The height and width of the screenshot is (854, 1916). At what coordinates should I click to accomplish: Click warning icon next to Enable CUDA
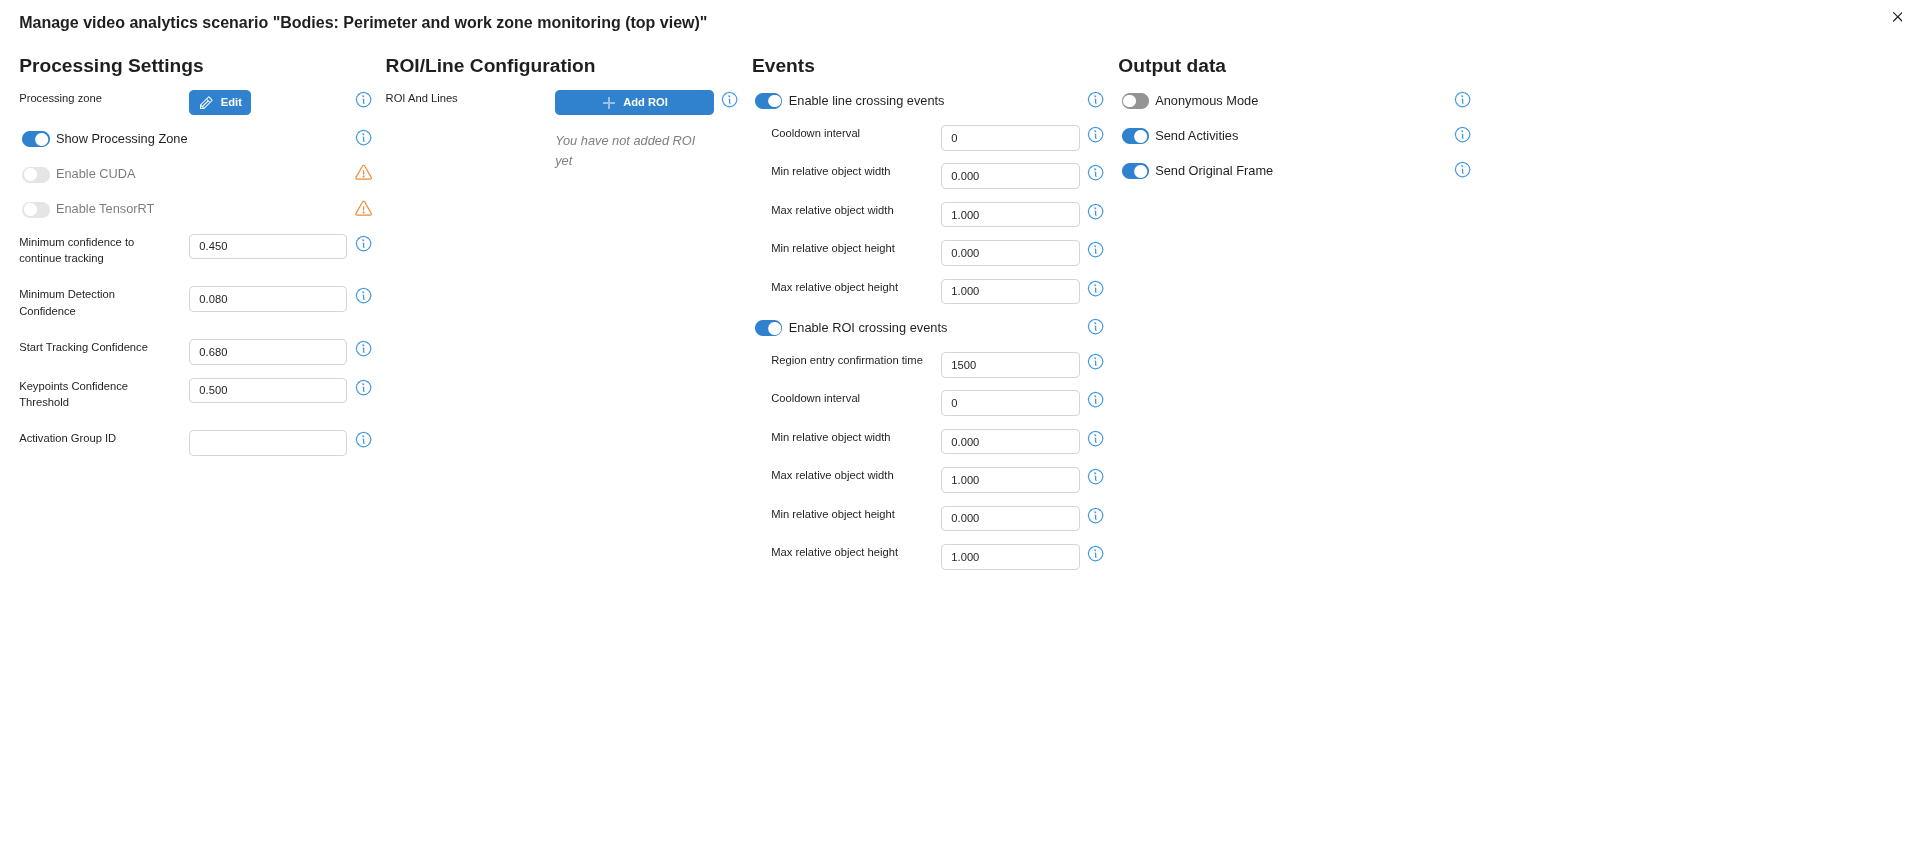point(363,173)
